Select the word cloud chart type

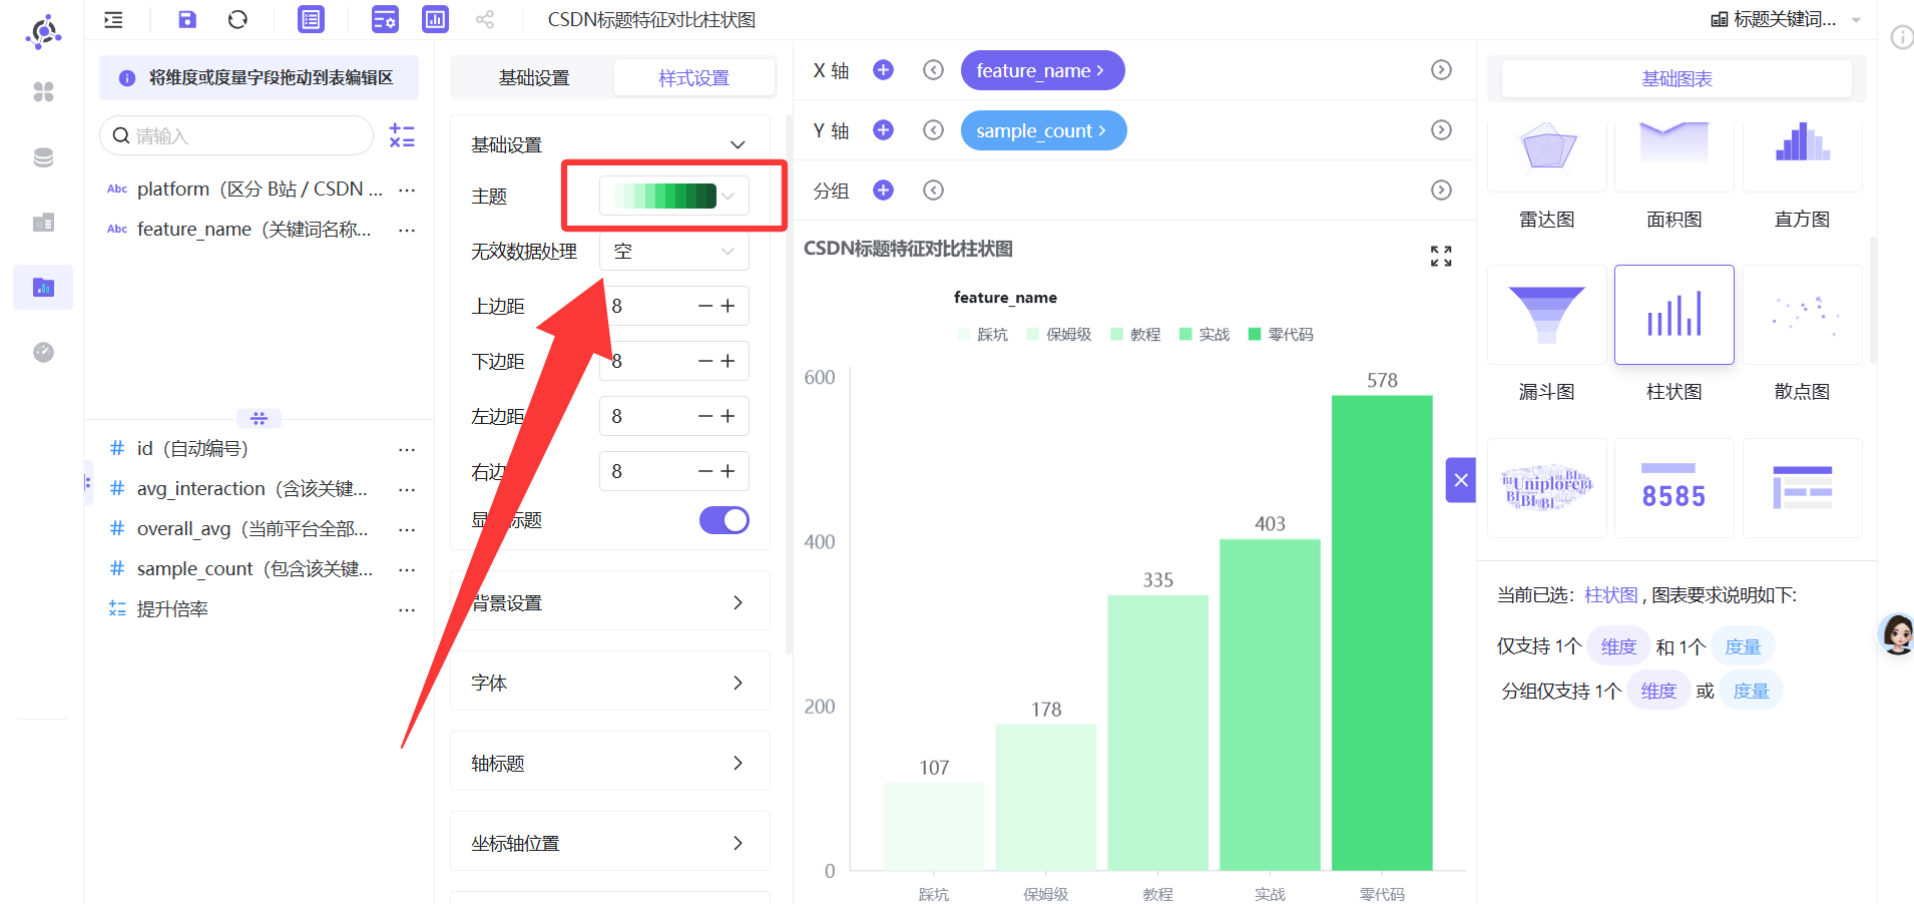(1547, 488)
